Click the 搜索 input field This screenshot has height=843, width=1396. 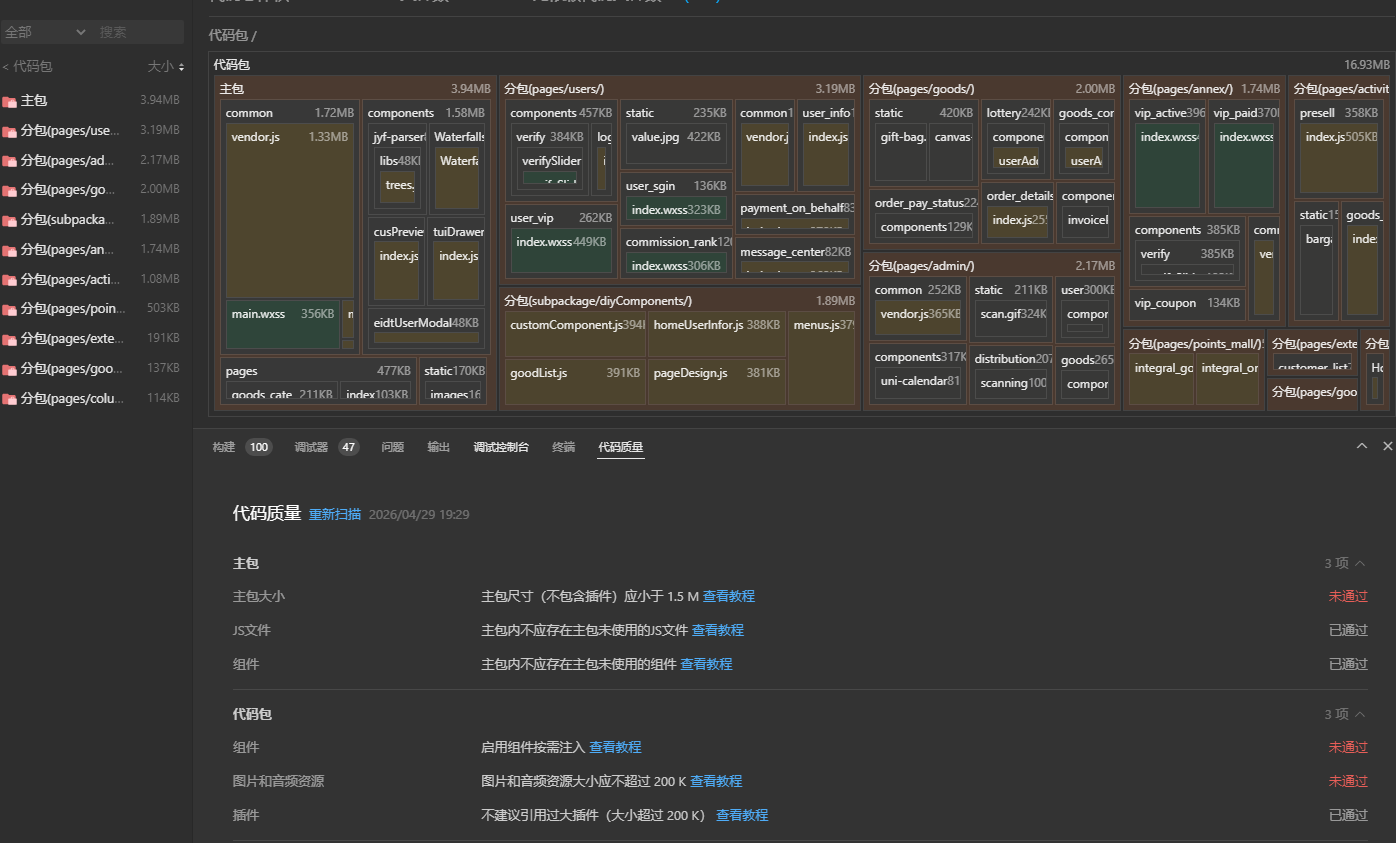click(138, 32)
